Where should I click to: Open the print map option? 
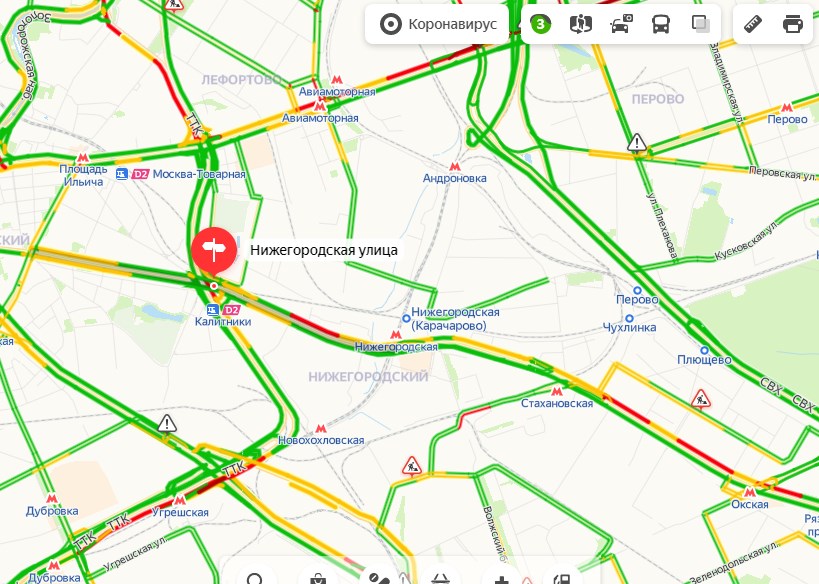pyautogui.click(x=792, y=24)
